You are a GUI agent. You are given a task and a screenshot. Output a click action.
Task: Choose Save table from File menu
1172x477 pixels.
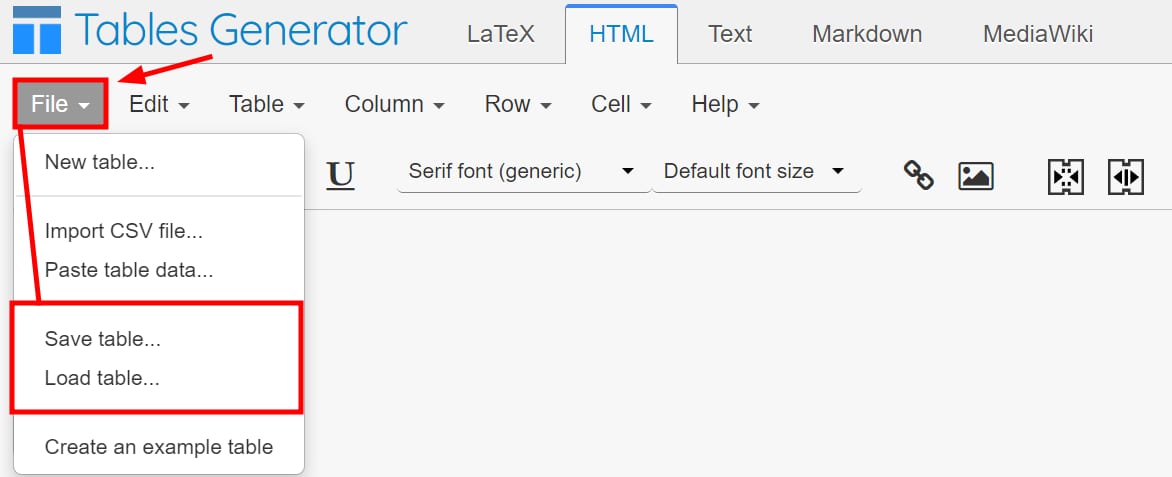(103, 339)
